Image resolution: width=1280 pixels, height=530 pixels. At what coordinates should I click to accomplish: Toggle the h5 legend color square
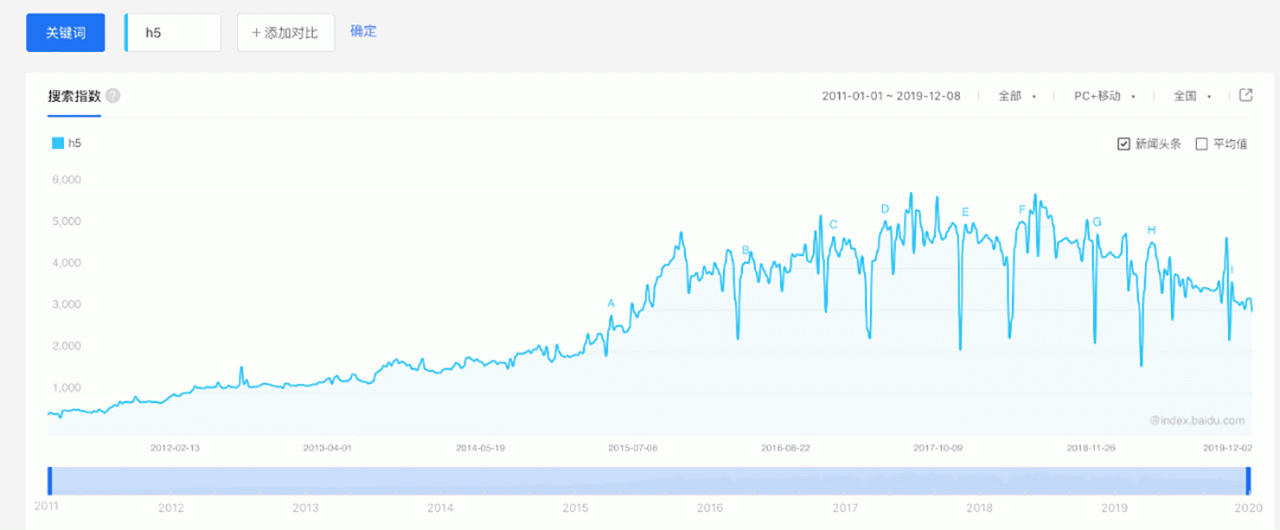click(x=57, y=143)
